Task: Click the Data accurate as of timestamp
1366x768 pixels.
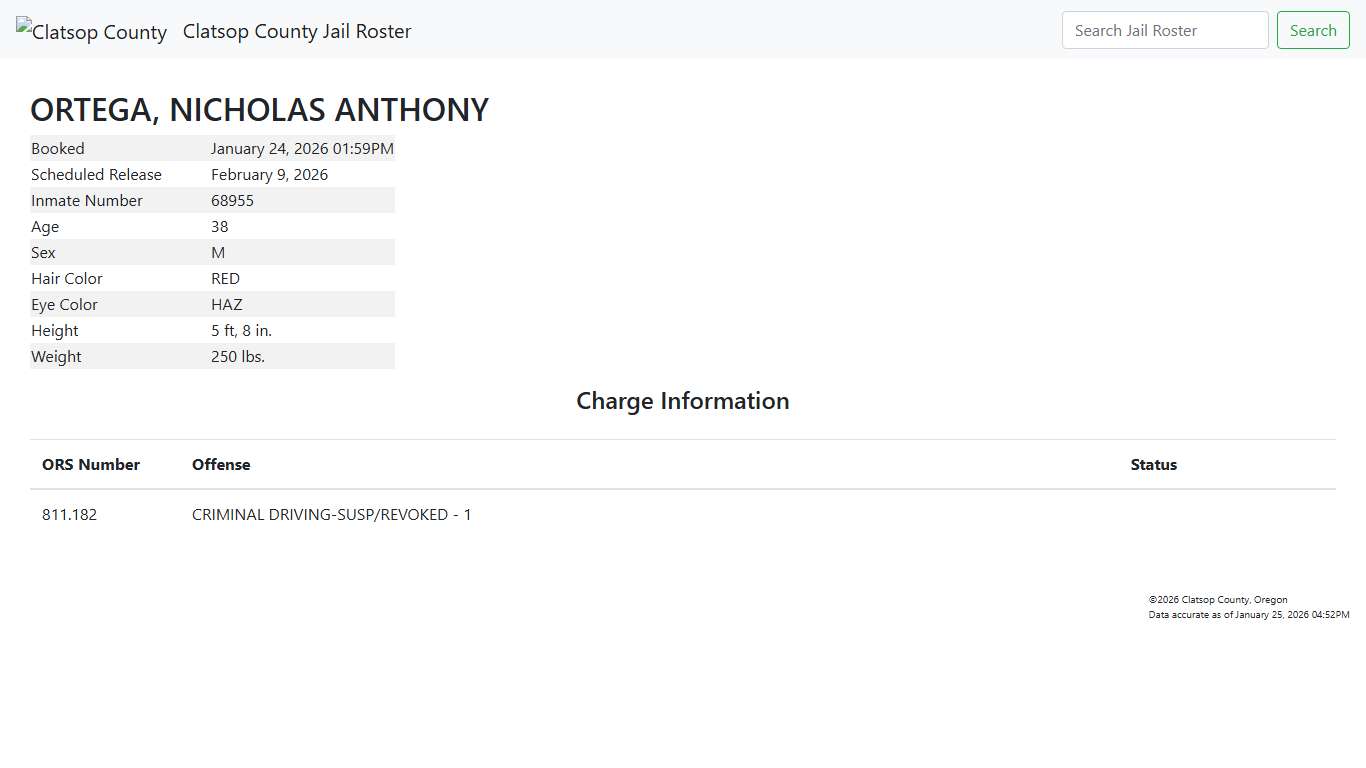Action: (1248, 615)
